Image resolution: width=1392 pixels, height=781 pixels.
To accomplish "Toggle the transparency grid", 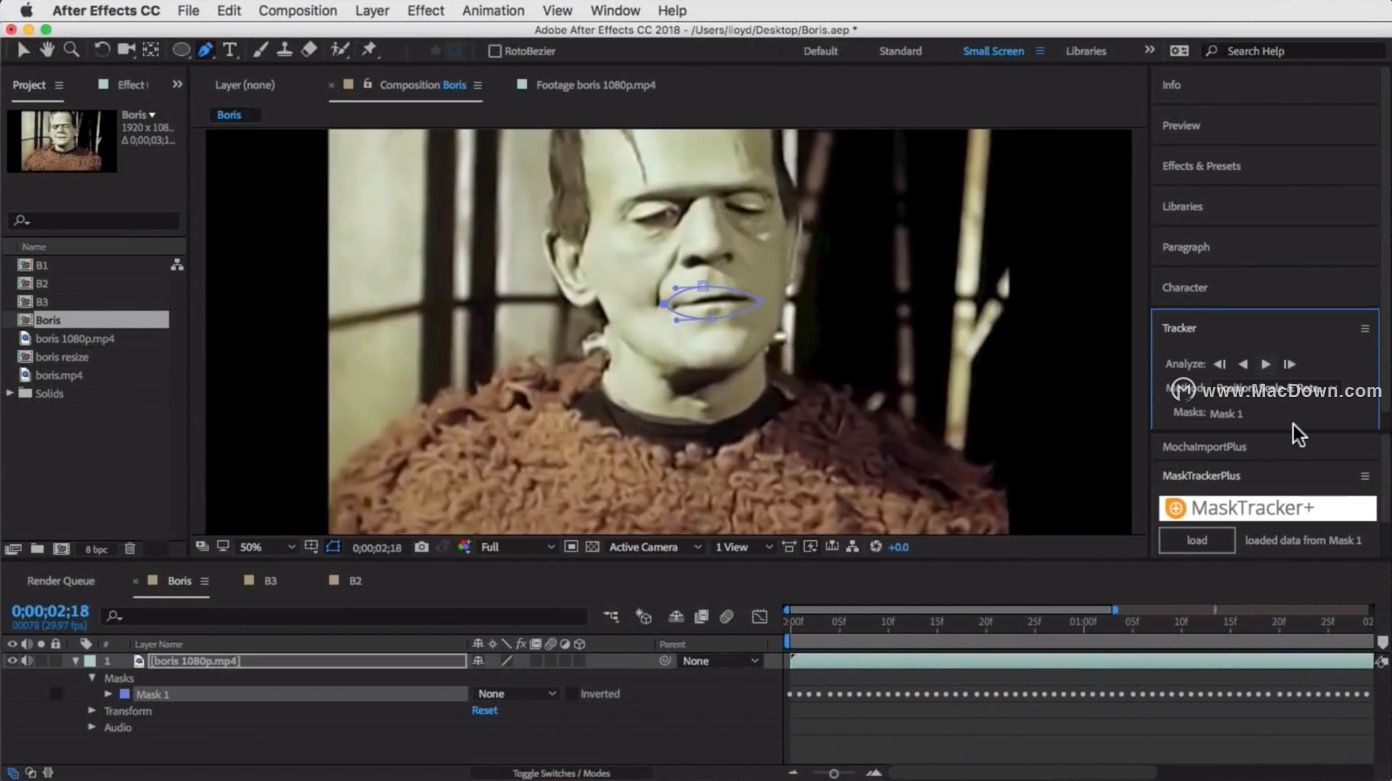I will [592, 547].
